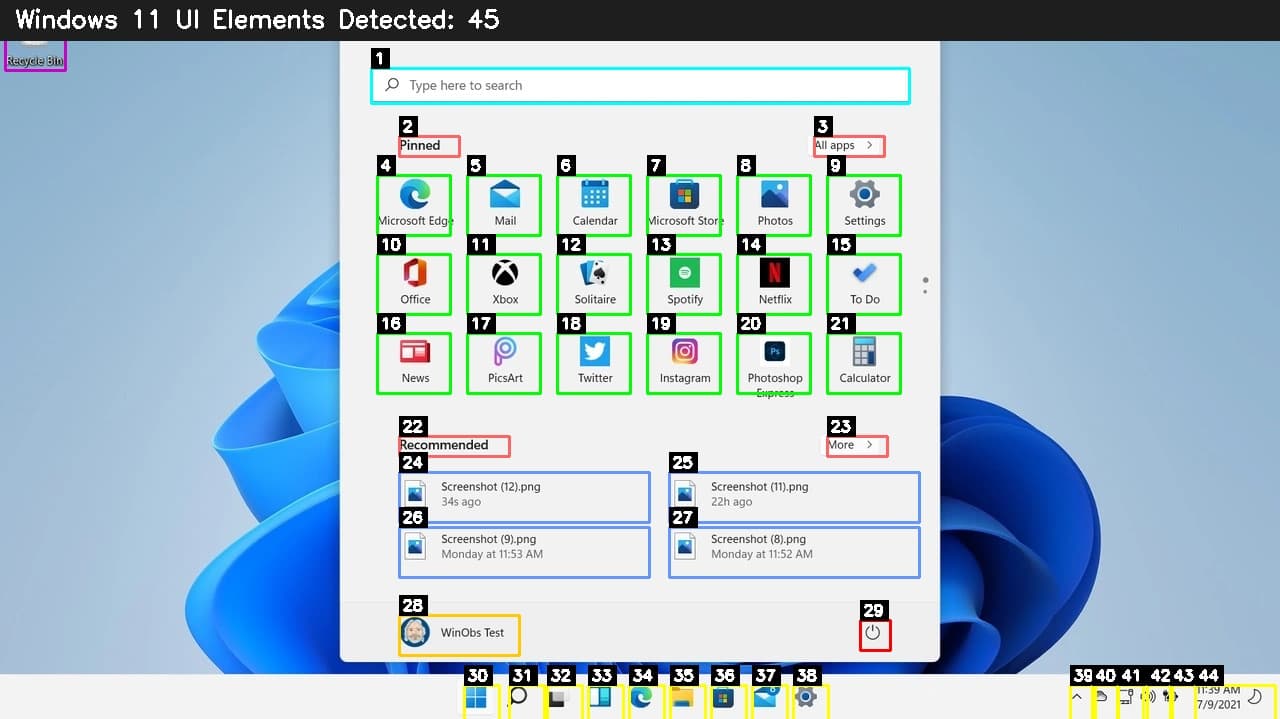1280x719 pixels.
Task: Click the WinObs Test user account
Action: click(x=458, y=633)
